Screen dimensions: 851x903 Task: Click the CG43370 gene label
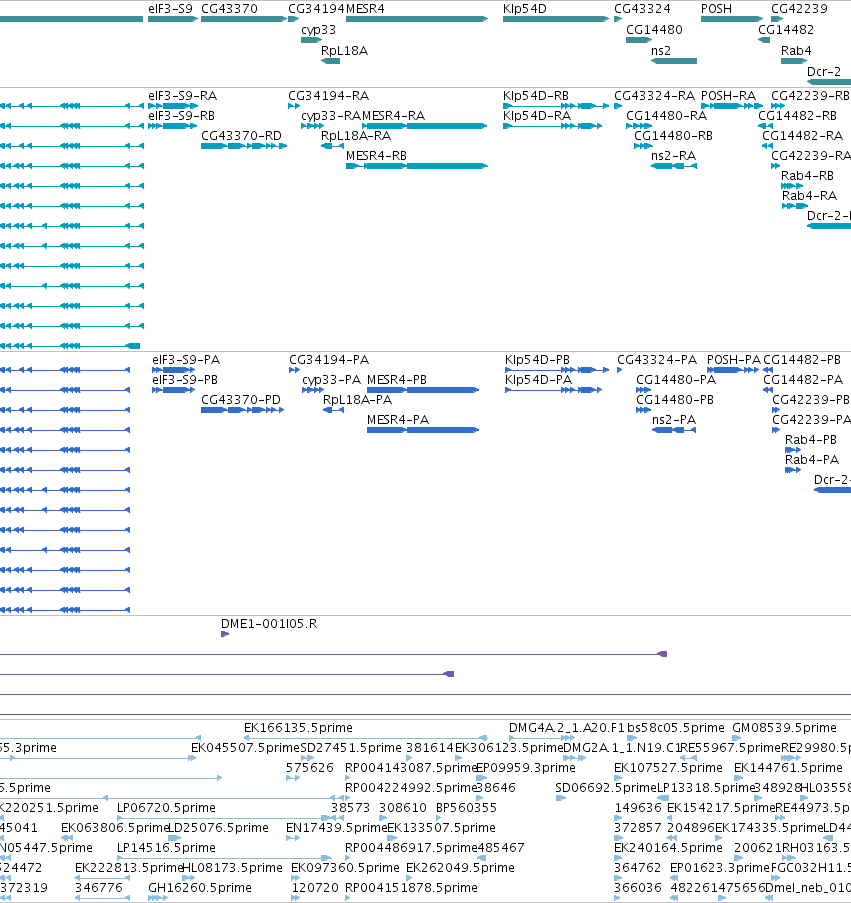(229, 9)
